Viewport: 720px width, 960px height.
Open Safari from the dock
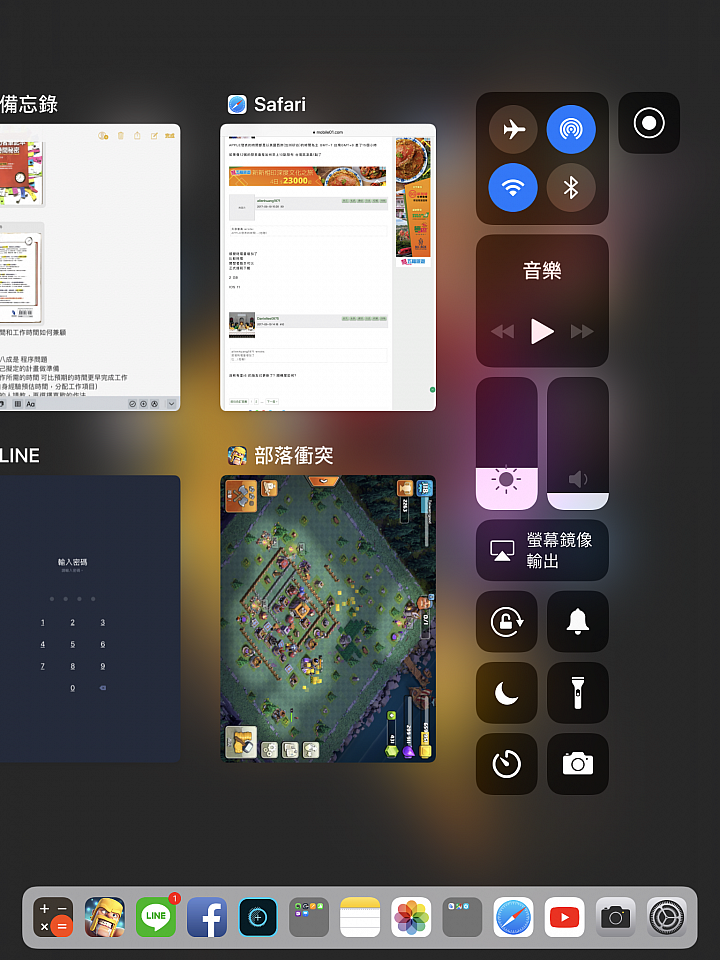pyautogui.click(x=514, y=917)
